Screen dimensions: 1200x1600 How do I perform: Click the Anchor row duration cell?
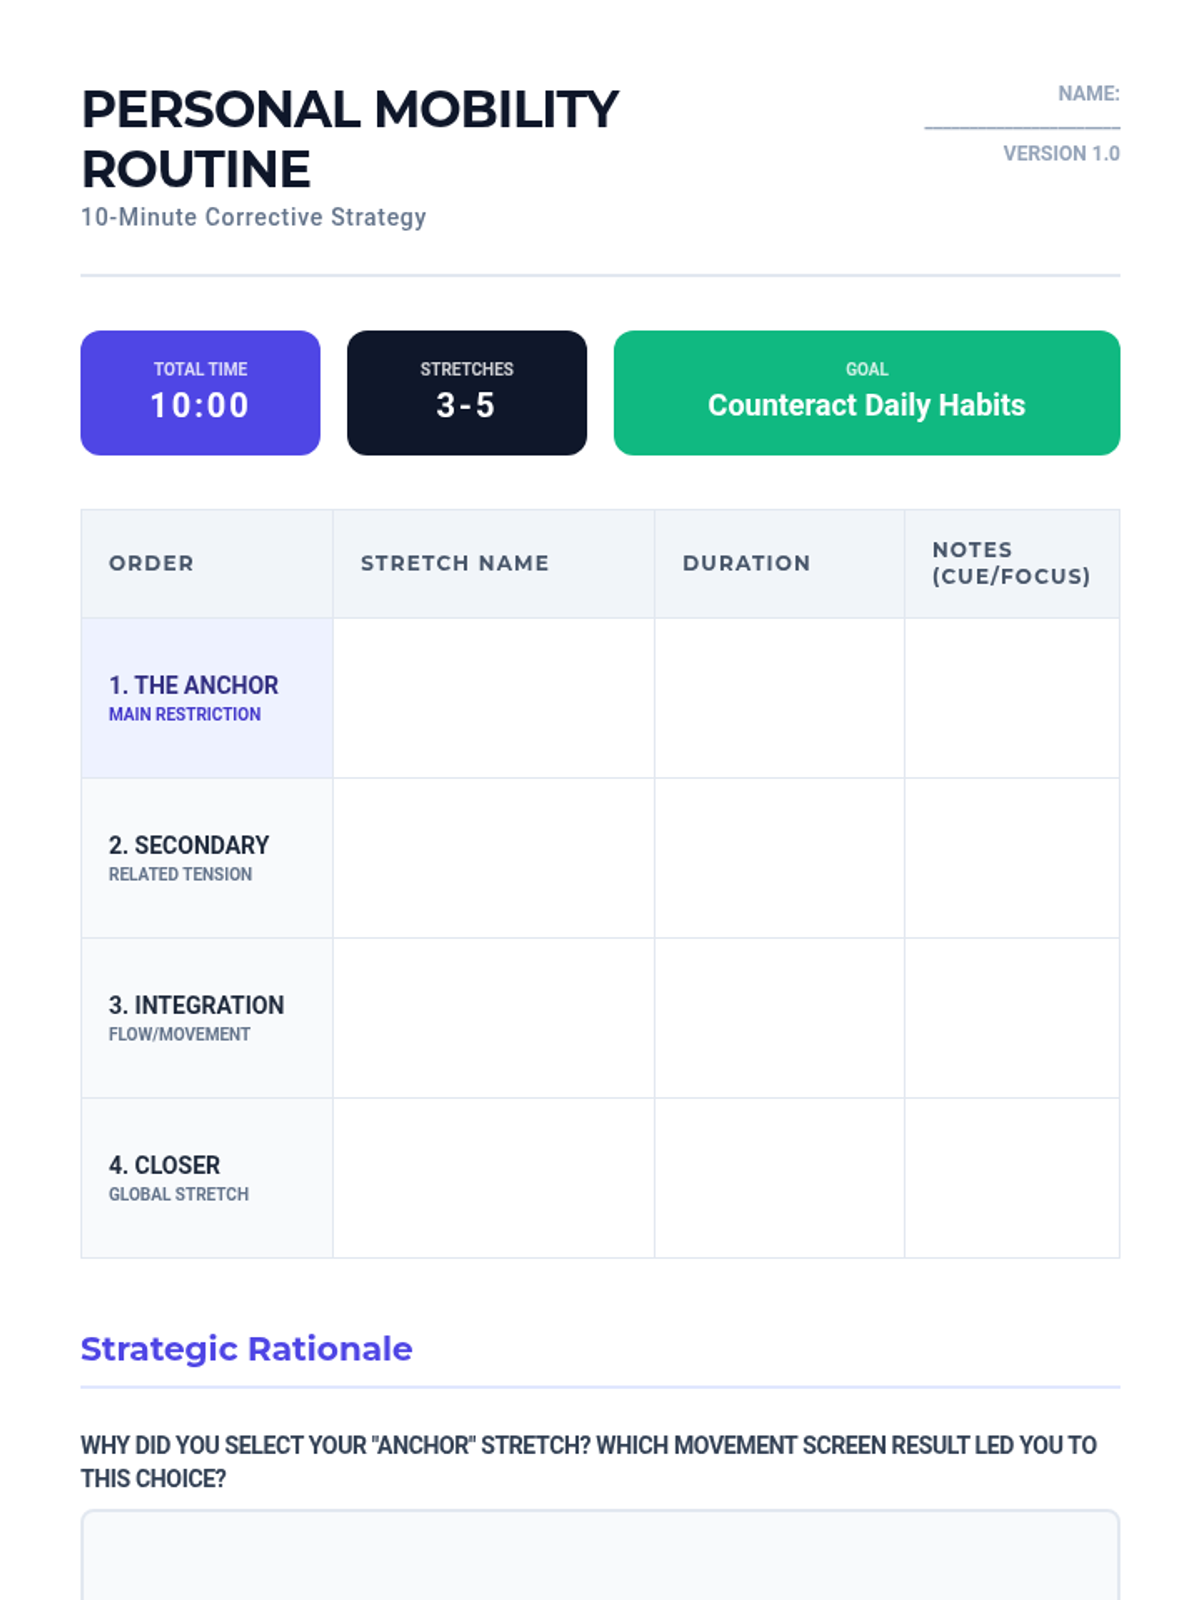780,698
